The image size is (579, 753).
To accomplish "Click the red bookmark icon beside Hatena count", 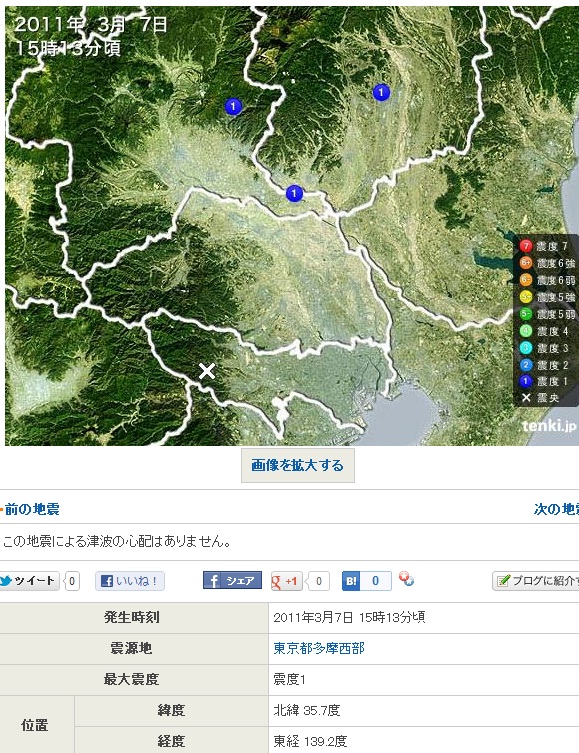I will click(x=406, y=579).
